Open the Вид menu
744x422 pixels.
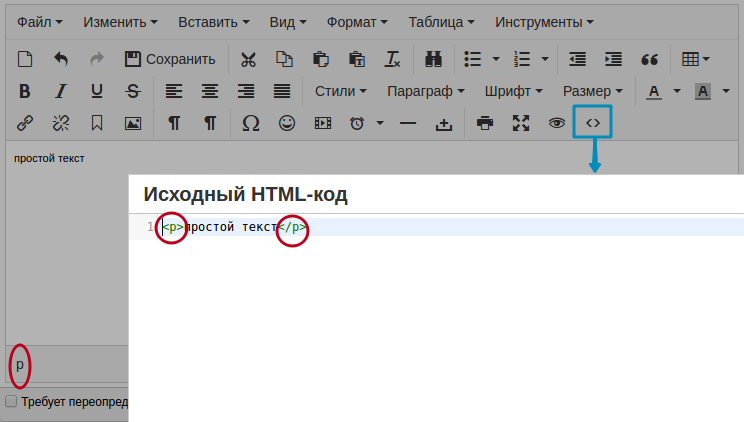click(x=288, y=22)
